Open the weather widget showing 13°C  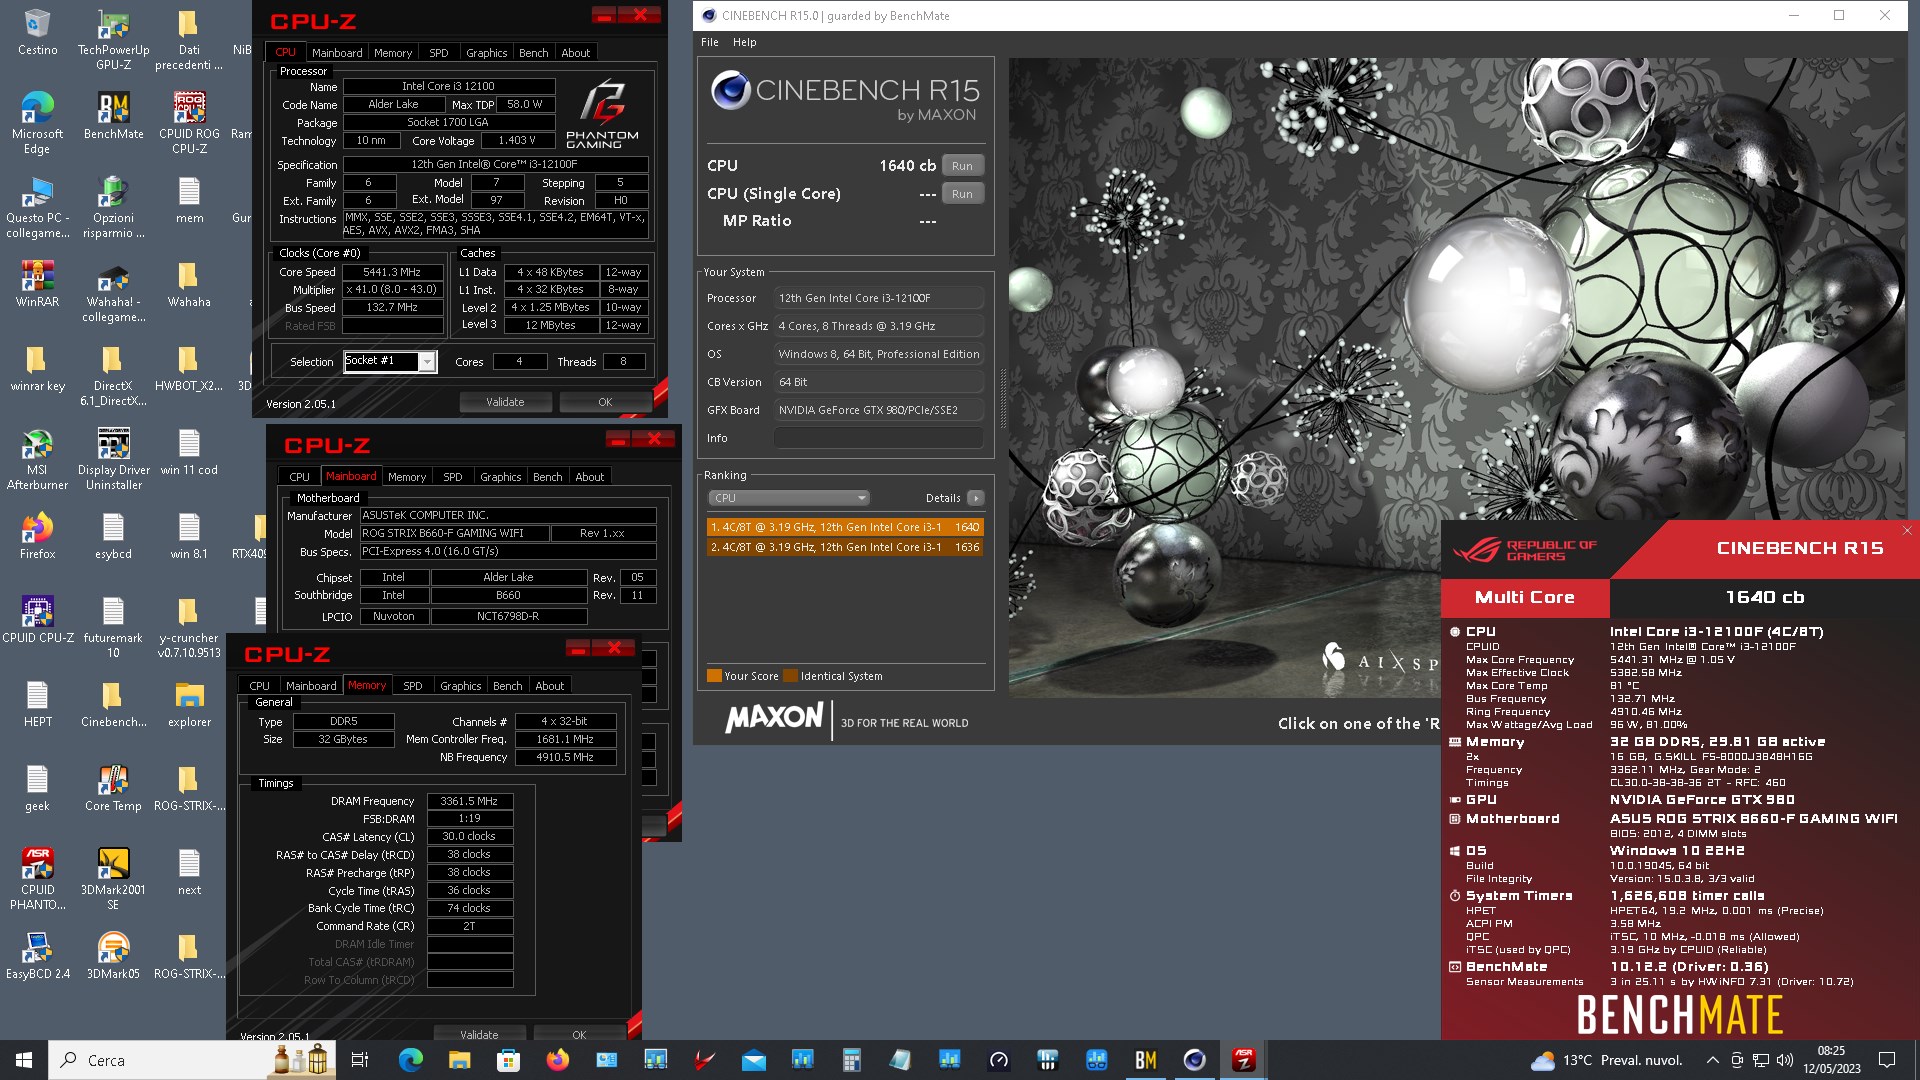pyautogui.click(x=1607, y=1060)
